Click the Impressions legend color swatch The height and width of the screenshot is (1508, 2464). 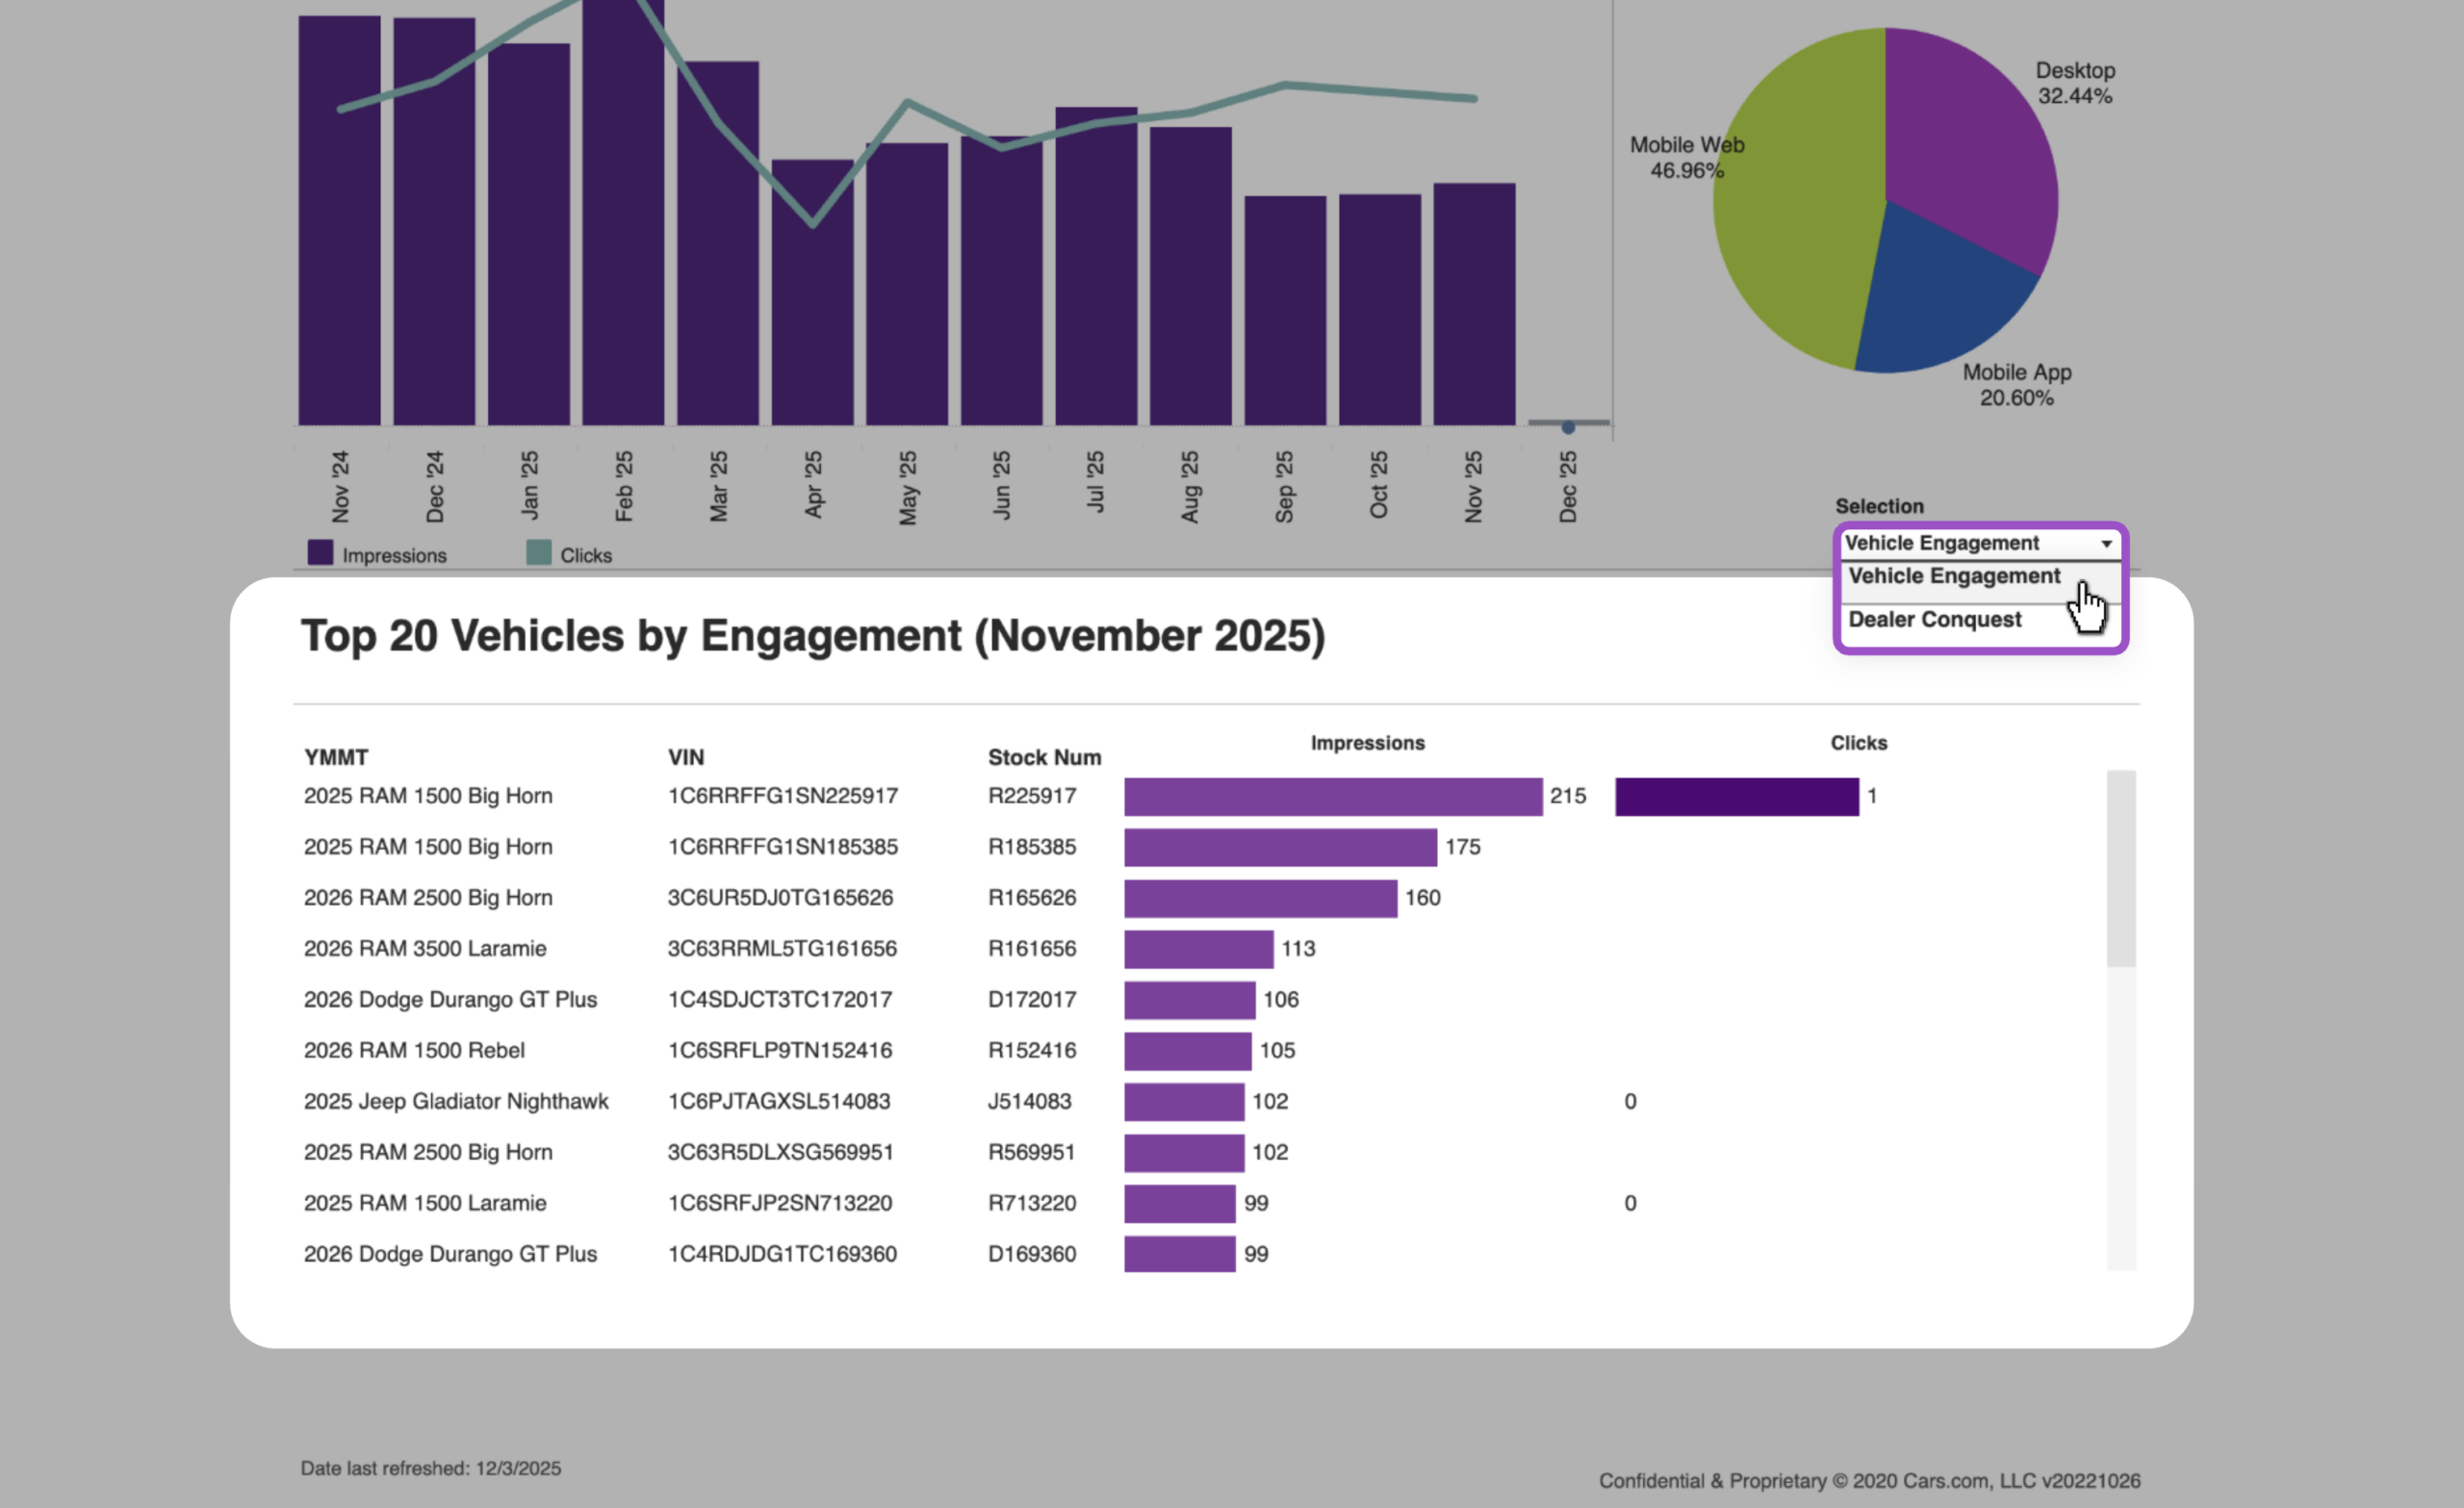click(x=320, y=553)
